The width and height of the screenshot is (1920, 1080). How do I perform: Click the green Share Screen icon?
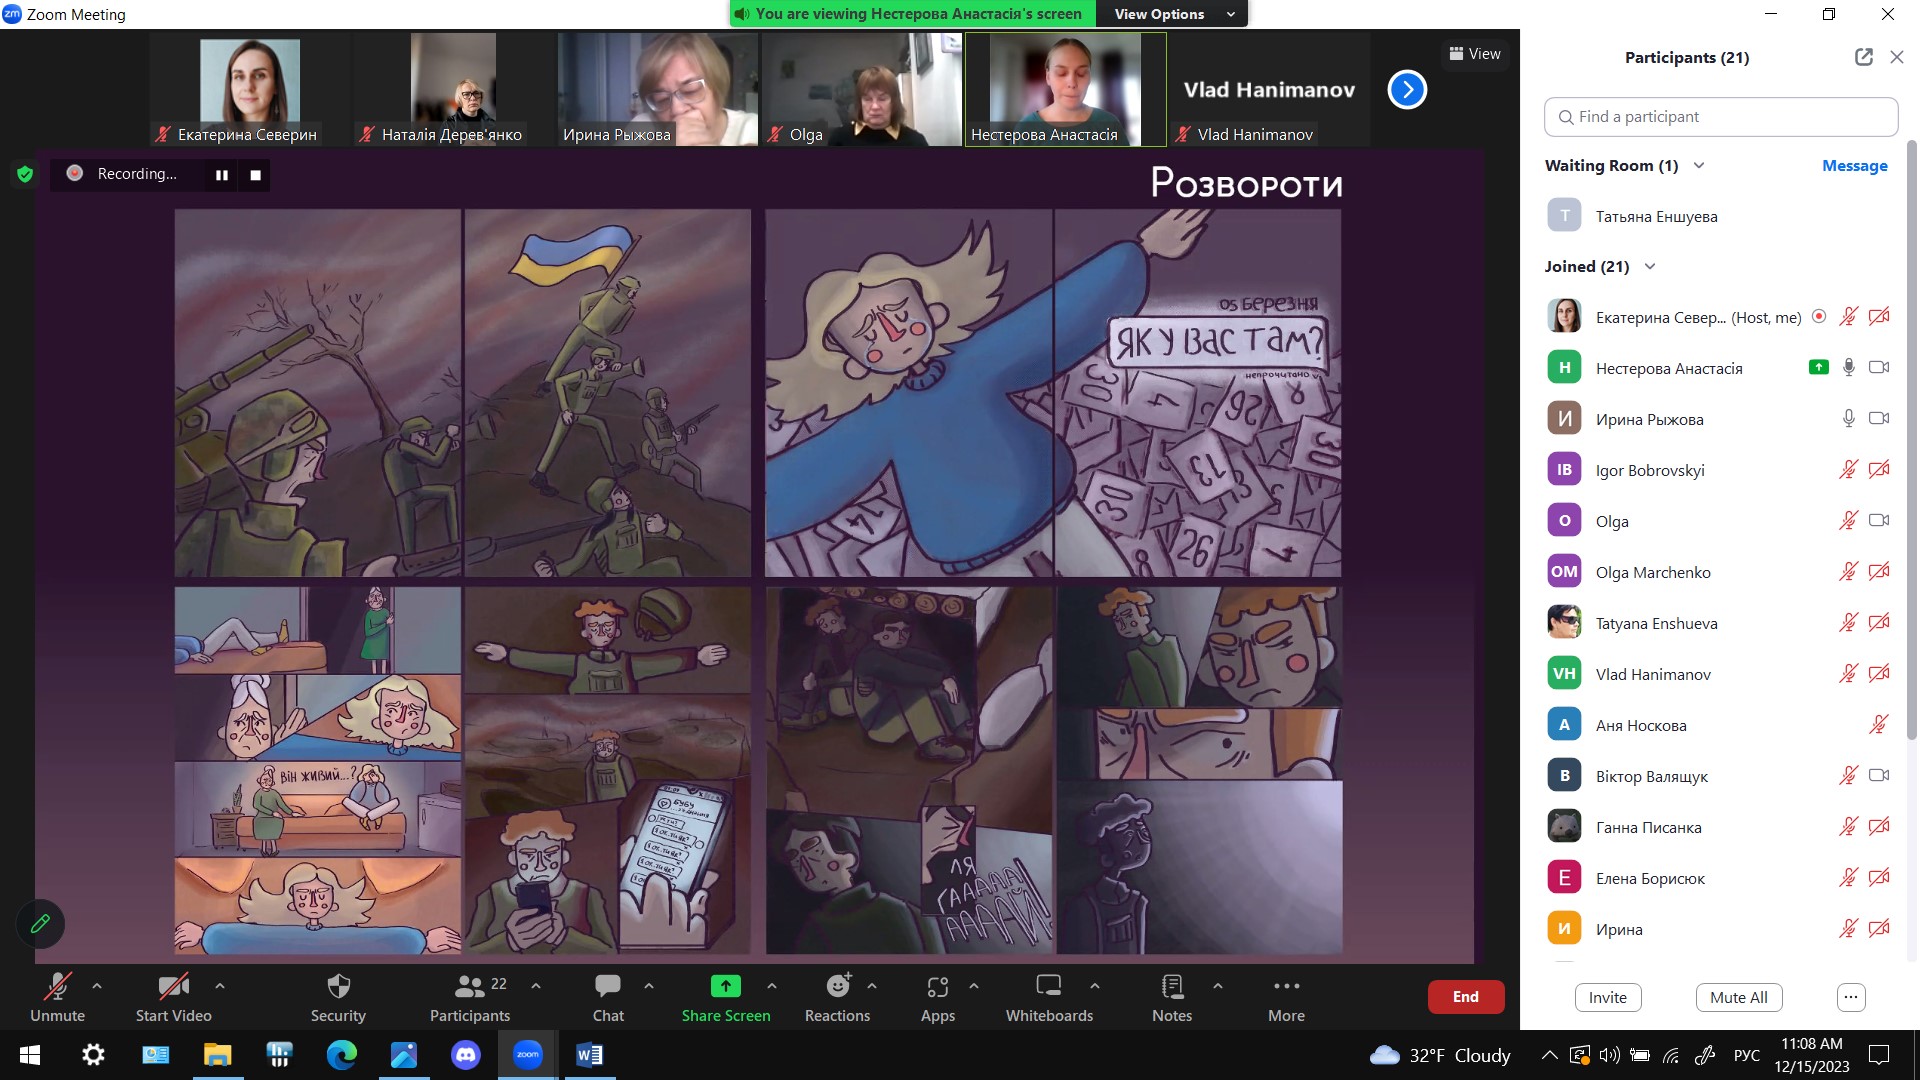click(x=725, y=987)
